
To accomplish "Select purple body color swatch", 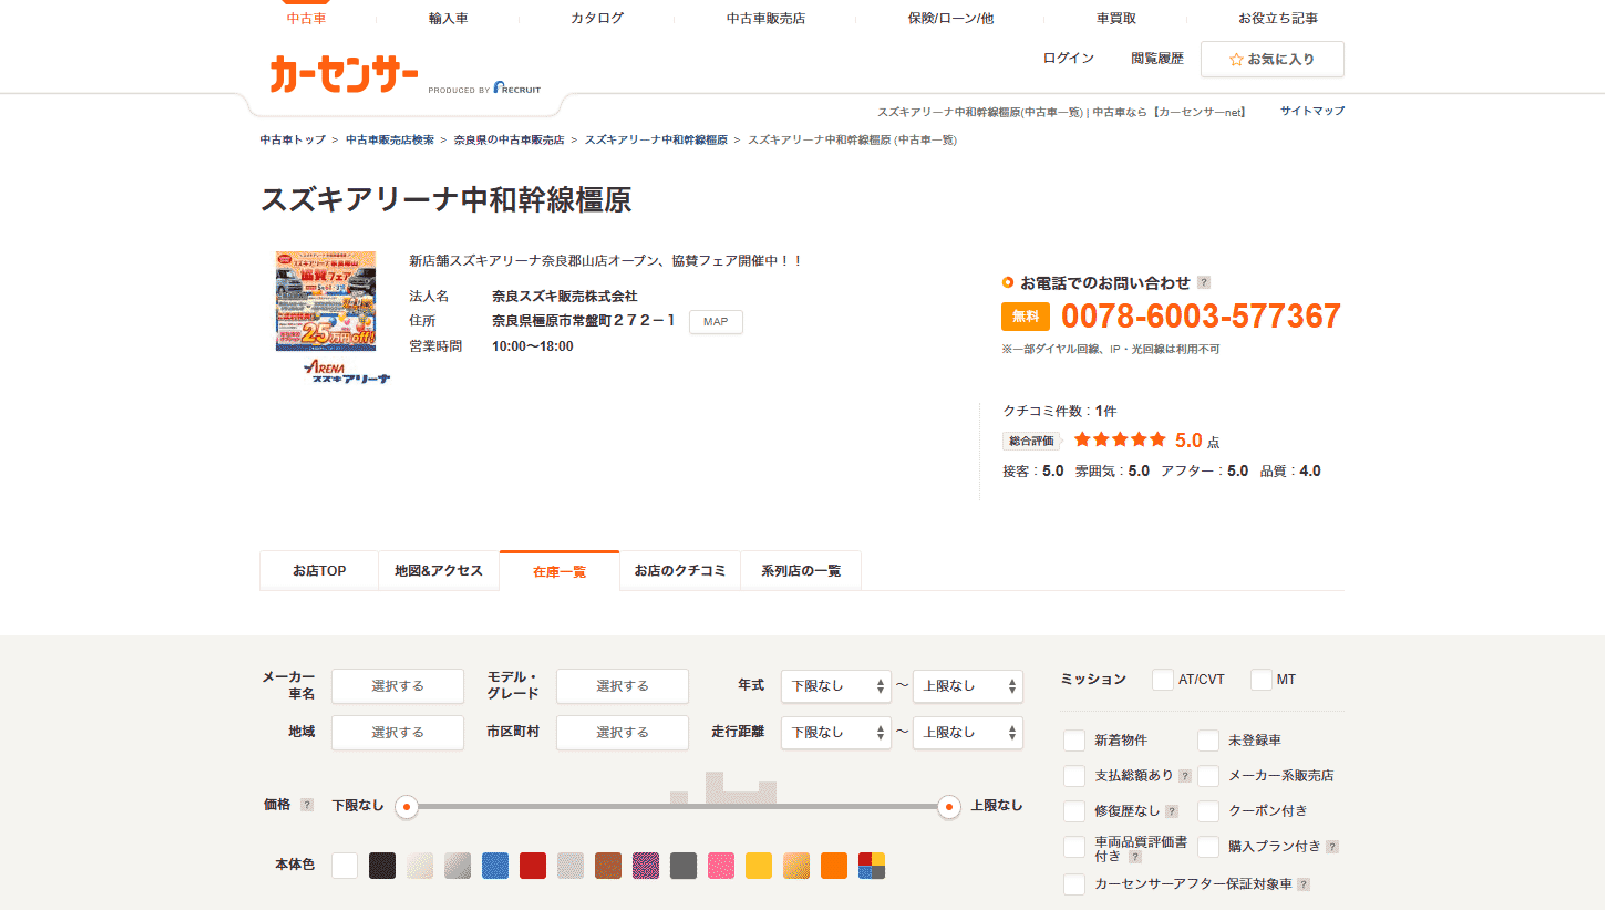I will 646,866.
